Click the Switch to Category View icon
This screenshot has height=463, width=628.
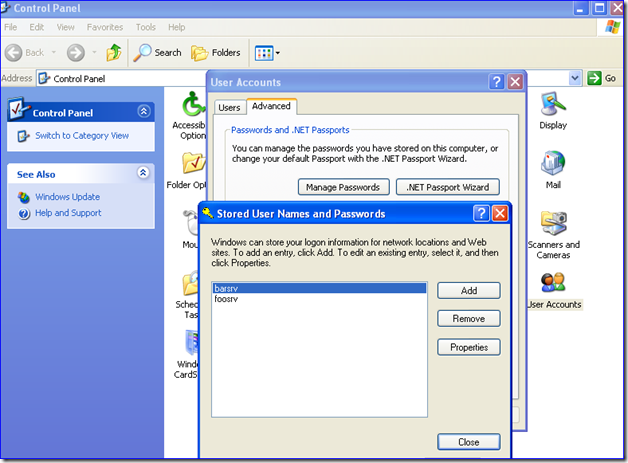coord(23,136)
